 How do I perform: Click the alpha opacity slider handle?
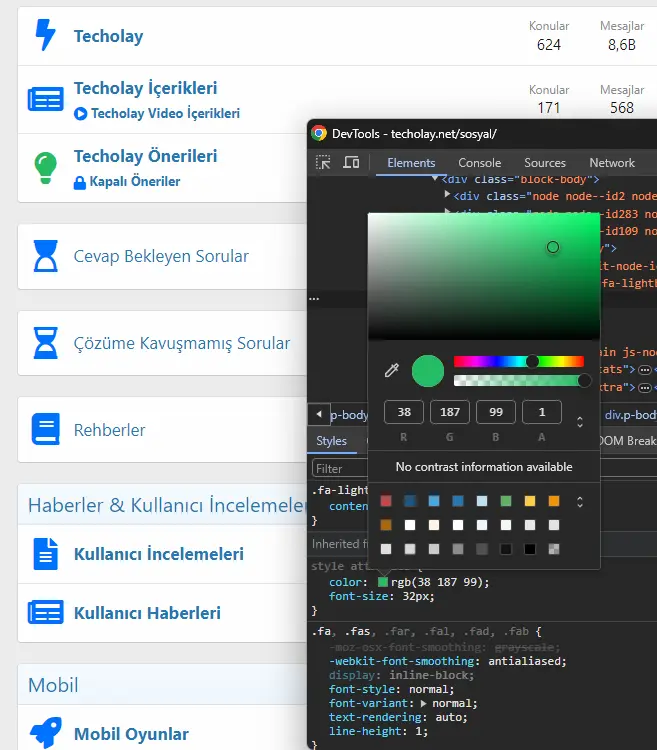[584, 380]
